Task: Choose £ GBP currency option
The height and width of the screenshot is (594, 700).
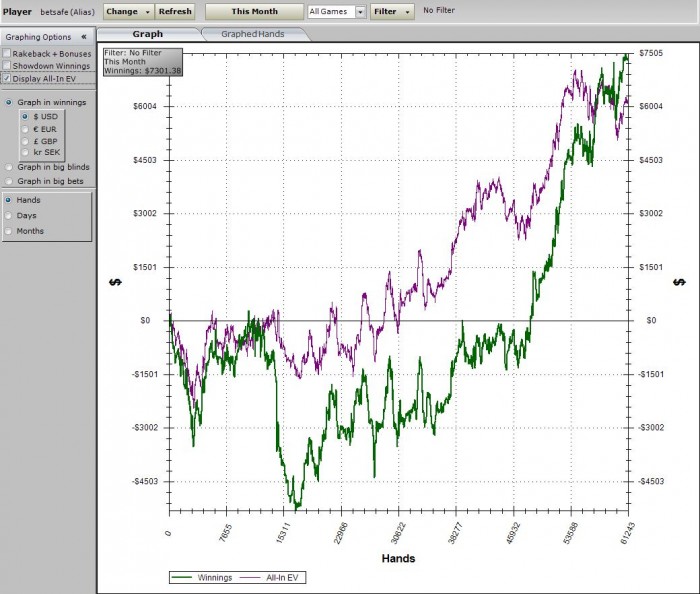Action: (x=25, y=141)
